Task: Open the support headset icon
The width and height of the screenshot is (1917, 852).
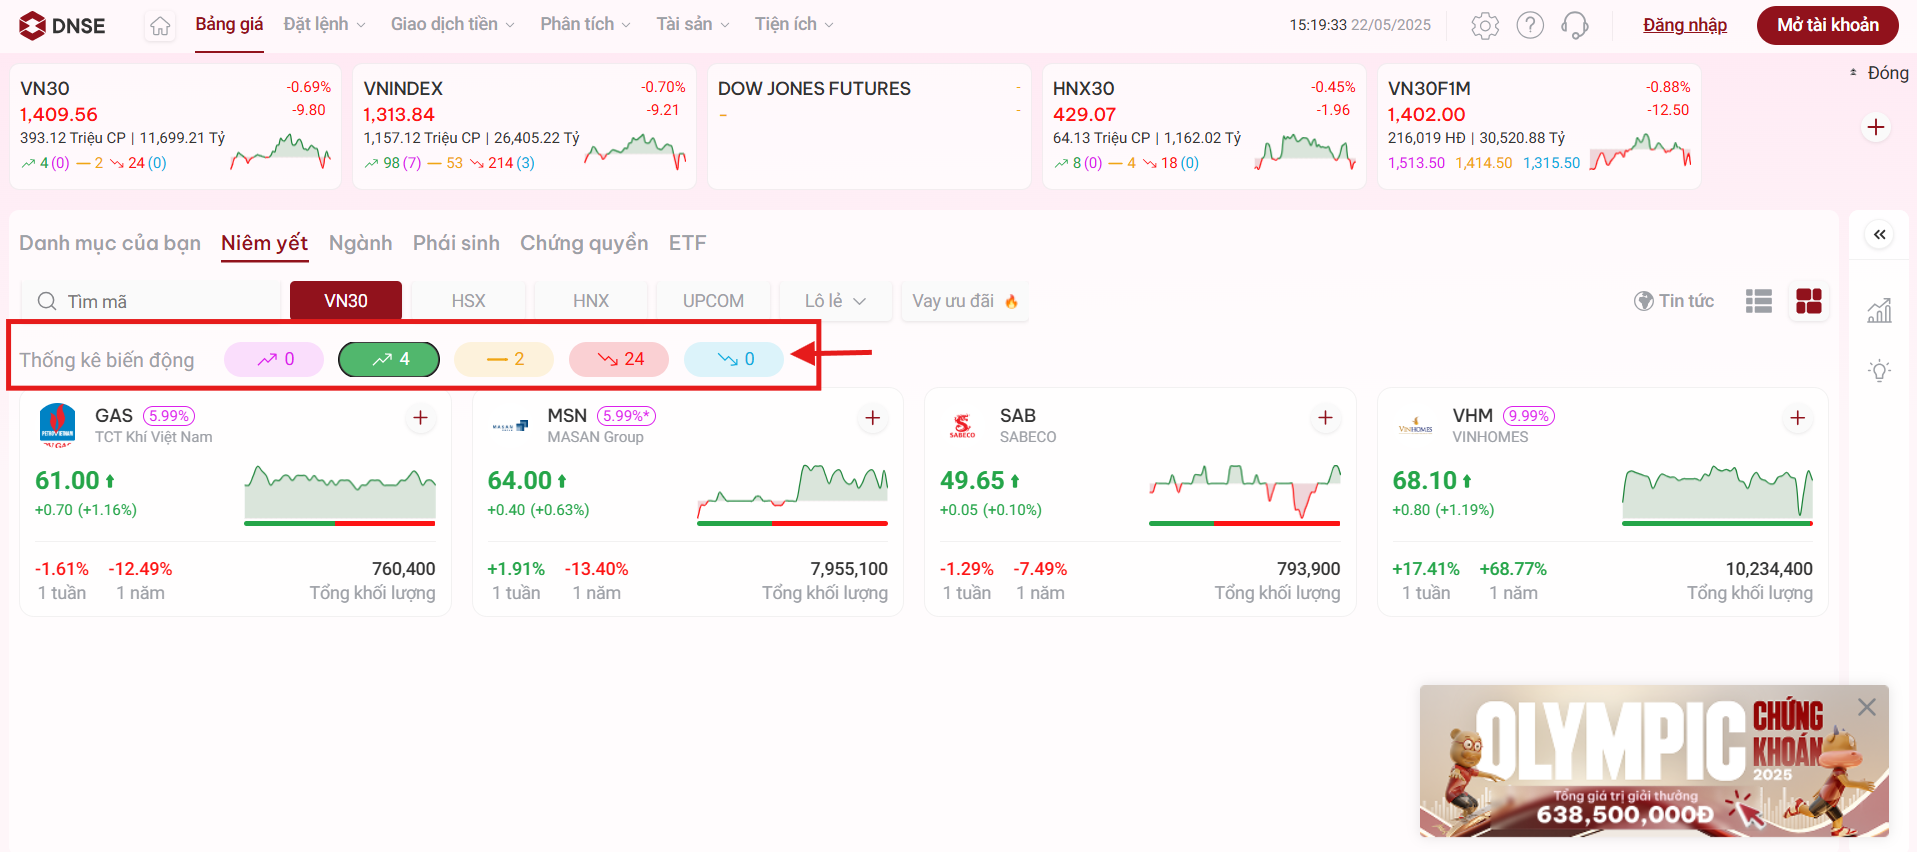Action: coord(1575,25)
